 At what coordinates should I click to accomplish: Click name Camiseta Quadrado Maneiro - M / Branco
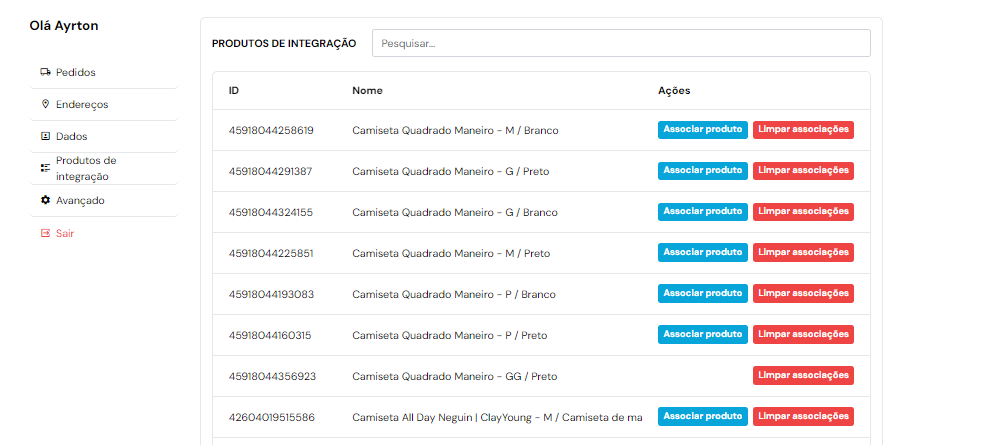(456, 130)
